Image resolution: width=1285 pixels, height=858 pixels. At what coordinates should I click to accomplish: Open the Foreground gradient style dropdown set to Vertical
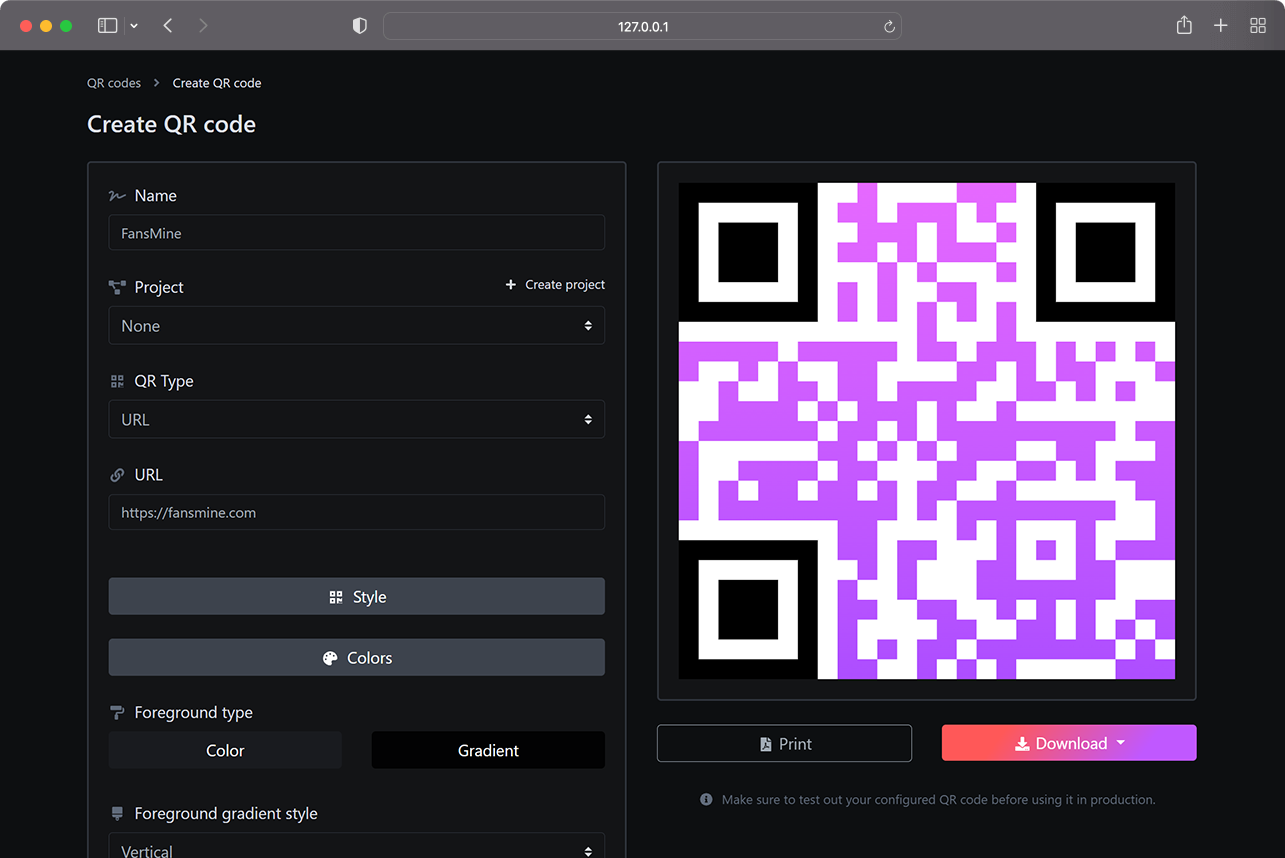[357, 846]
